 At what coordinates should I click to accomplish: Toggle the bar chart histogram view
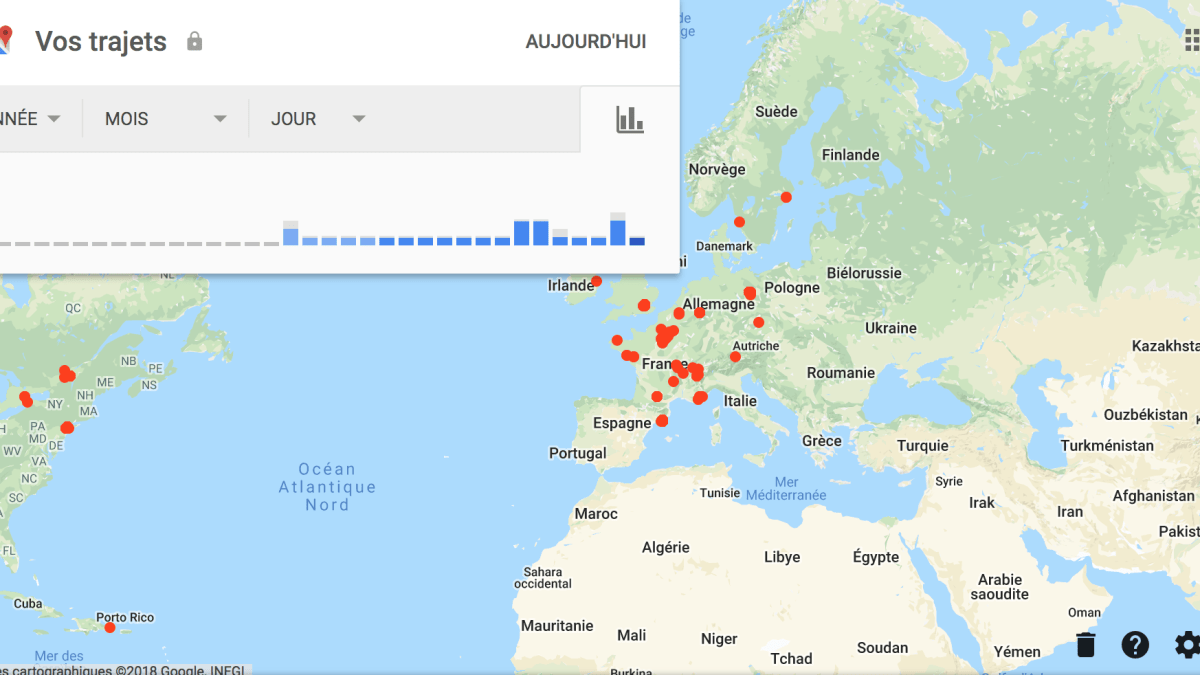click(630, 120)
